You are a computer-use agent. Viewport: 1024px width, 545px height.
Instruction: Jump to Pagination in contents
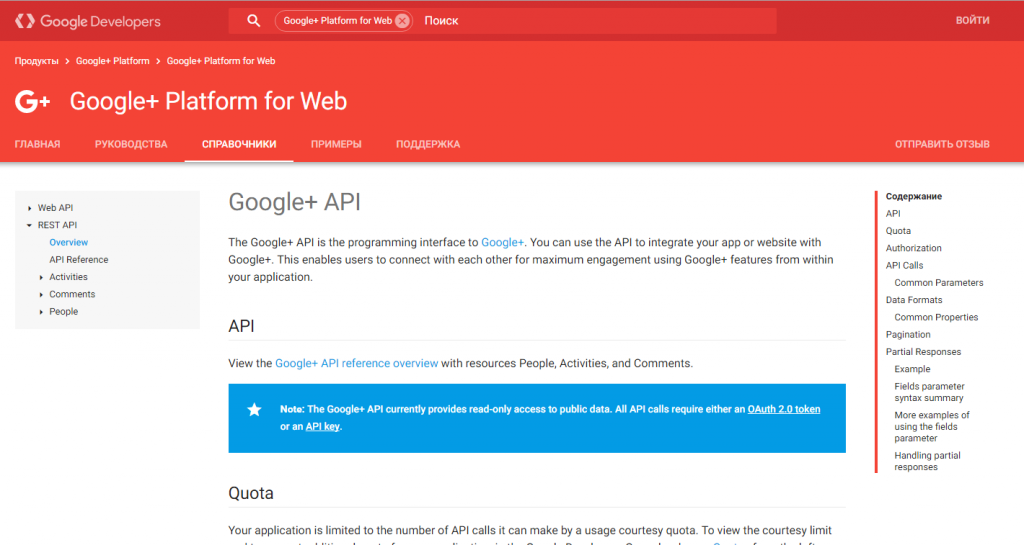tap(908, 335)
